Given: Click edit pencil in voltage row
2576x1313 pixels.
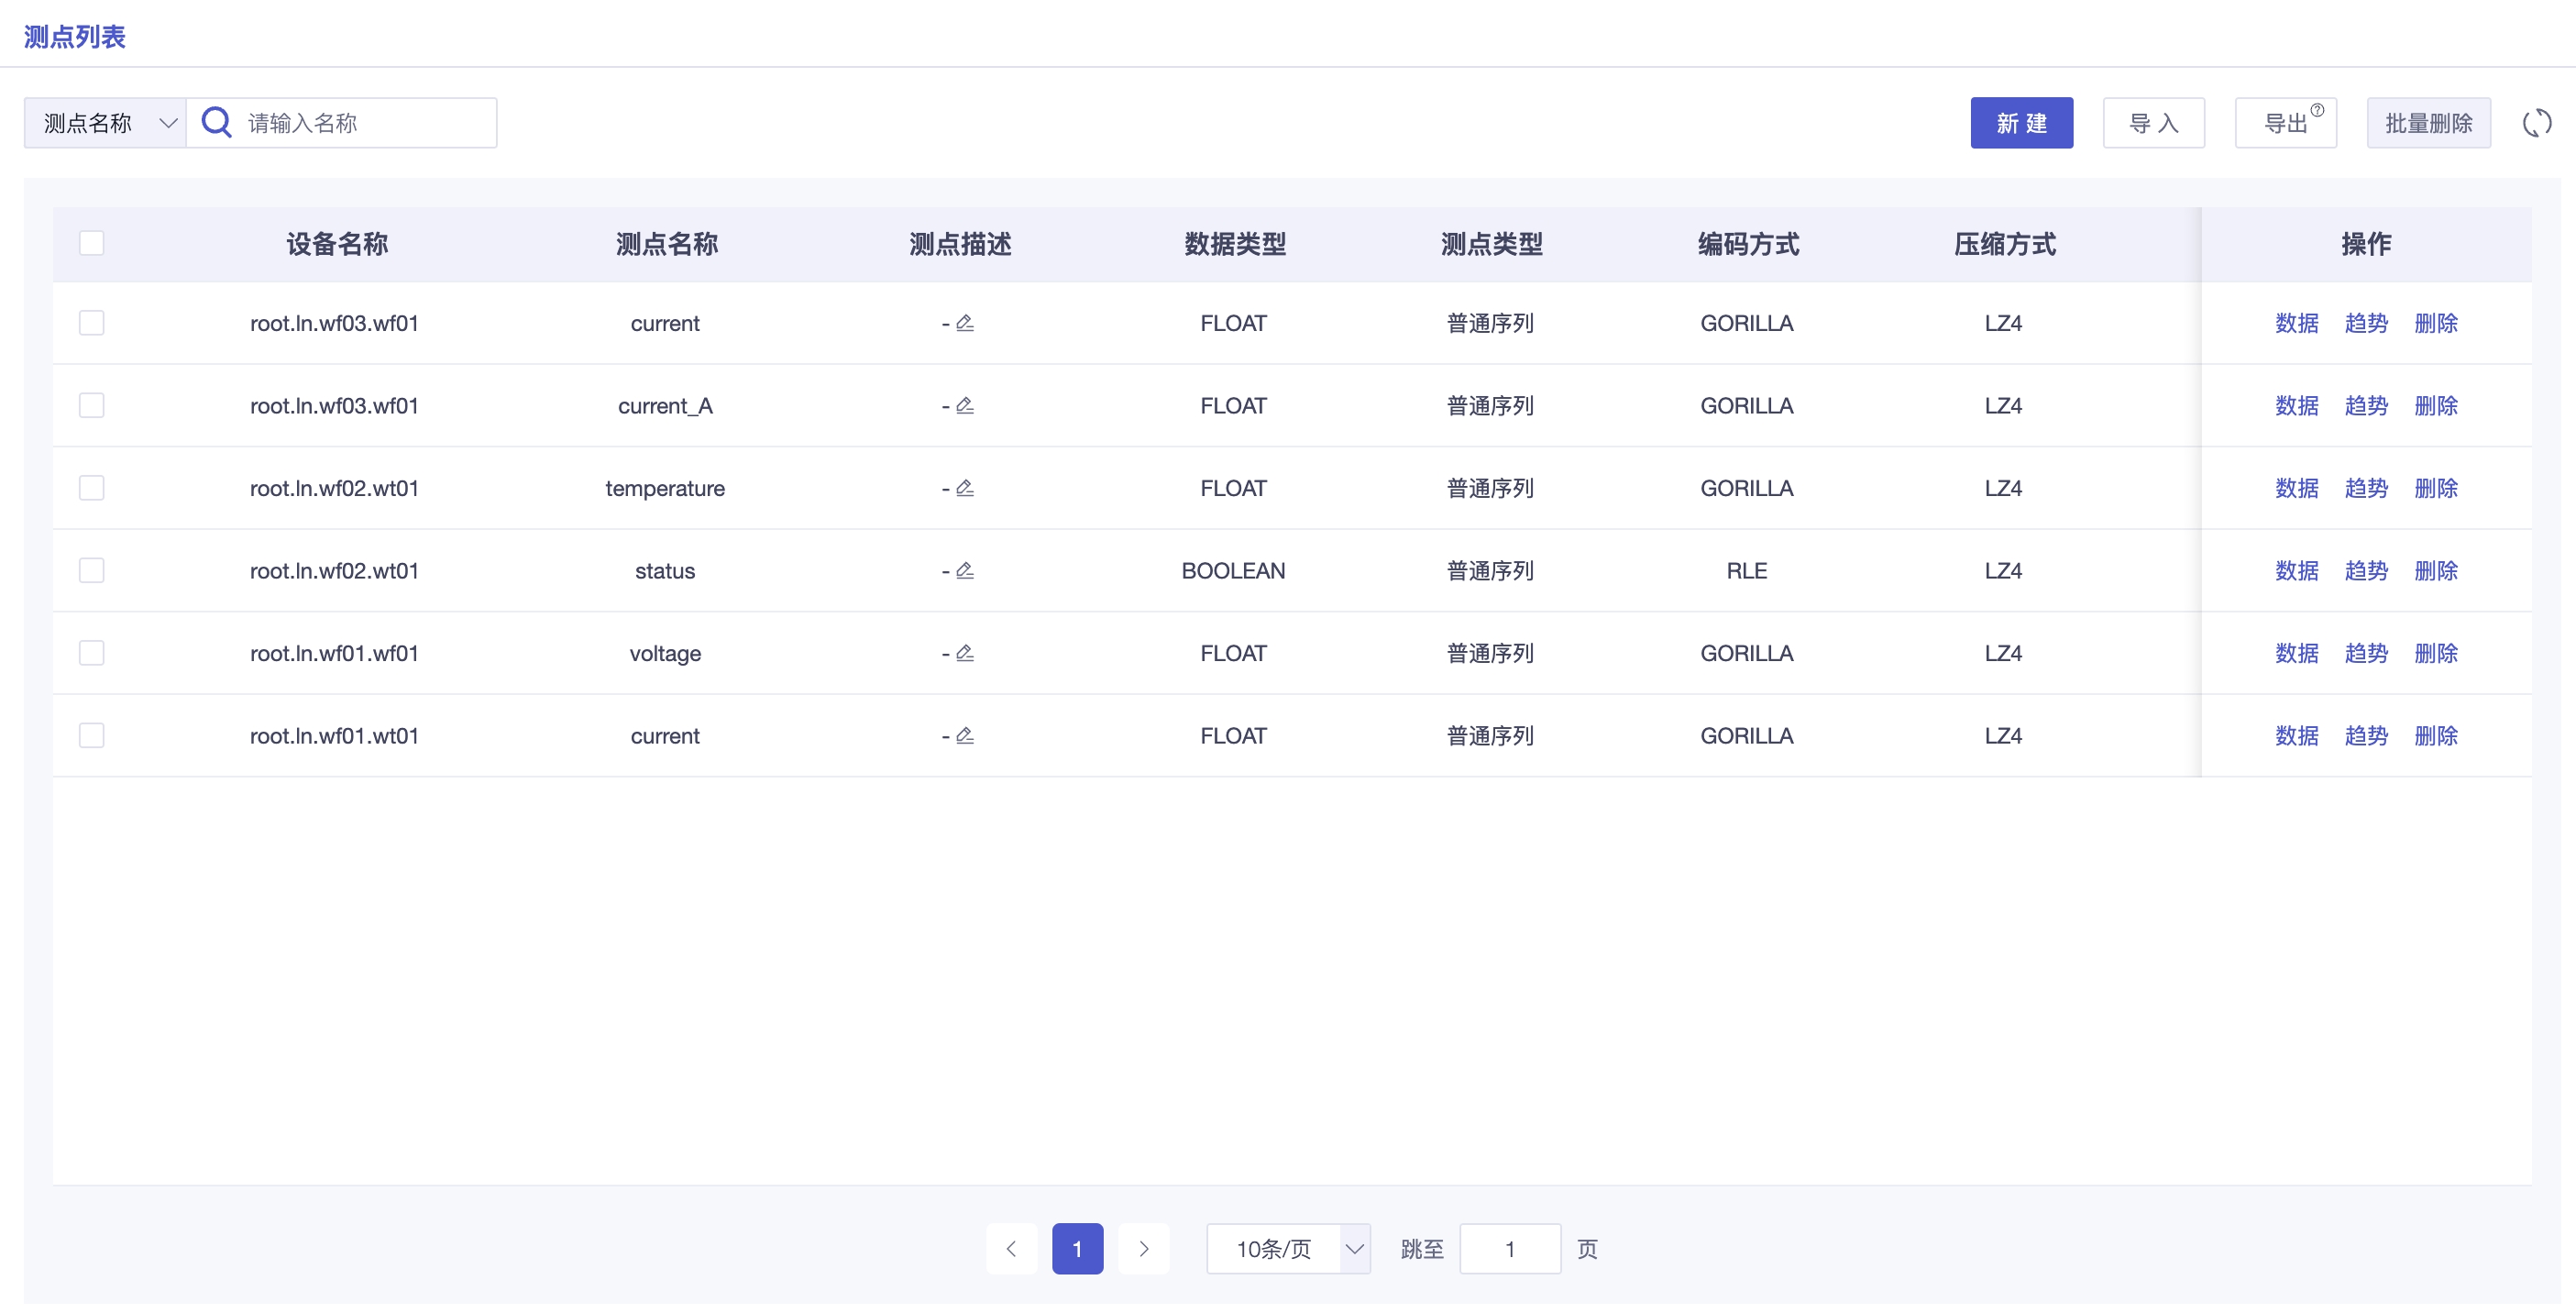Looking at the screenshot, I should tap(965, 653).
